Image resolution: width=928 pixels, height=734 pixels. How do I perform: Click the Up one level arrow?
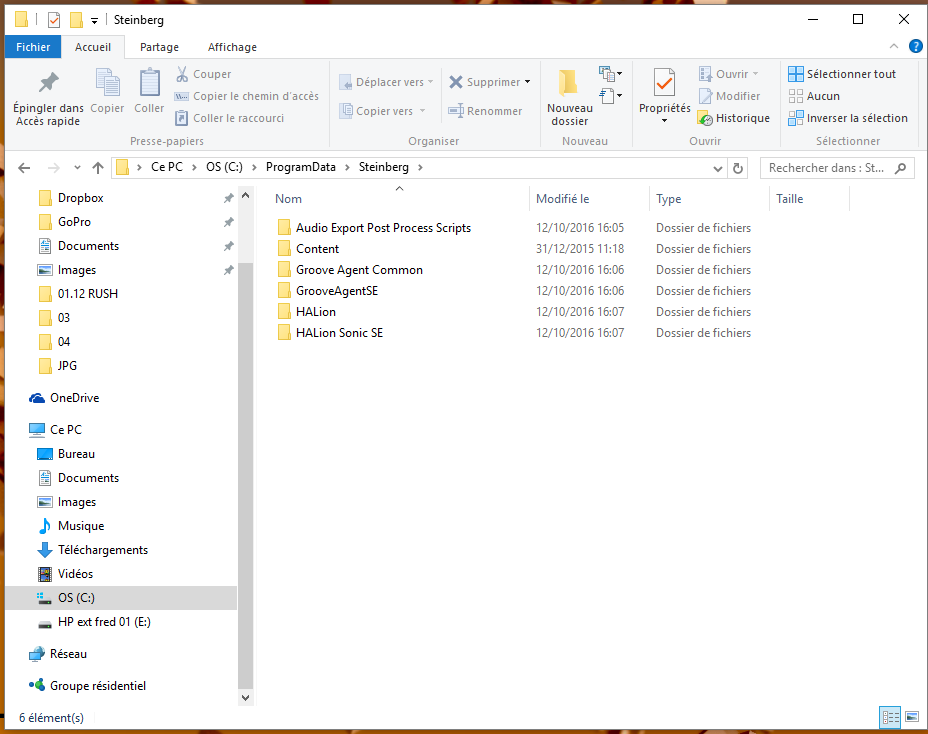coord(98,168)
